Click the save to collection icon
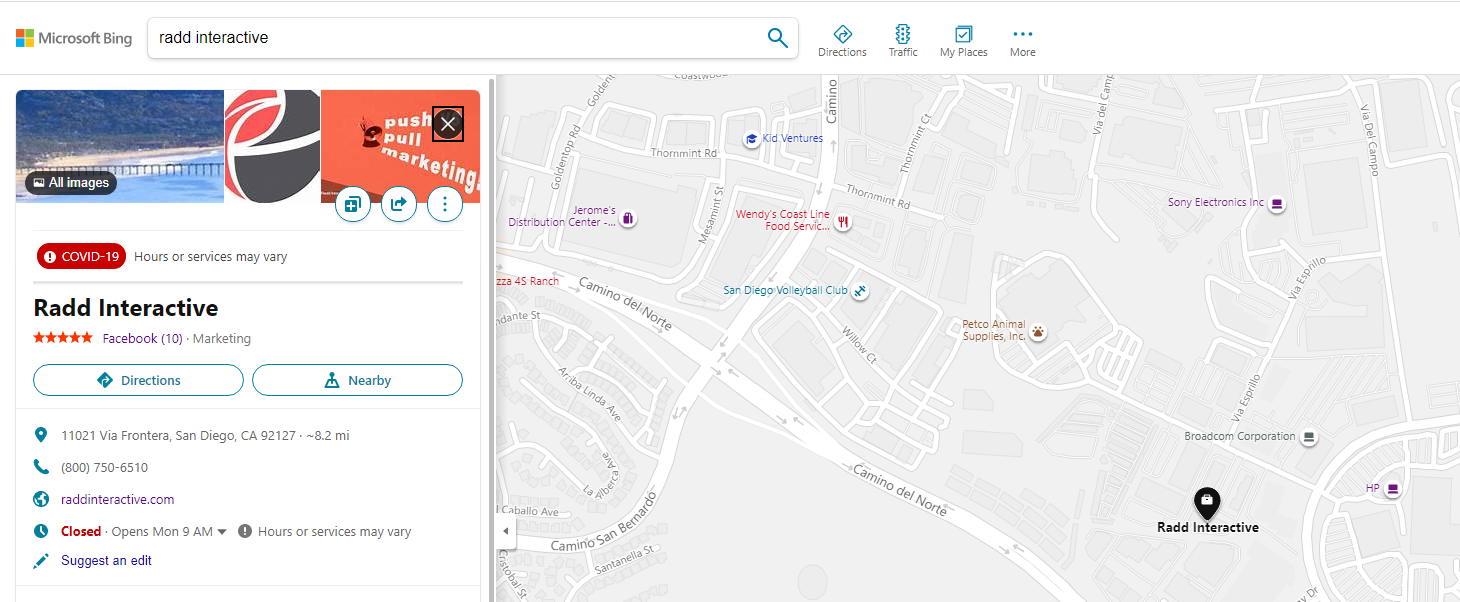Image resolution: width=1460 pixels, height=602 pixels. coord(352,205)
